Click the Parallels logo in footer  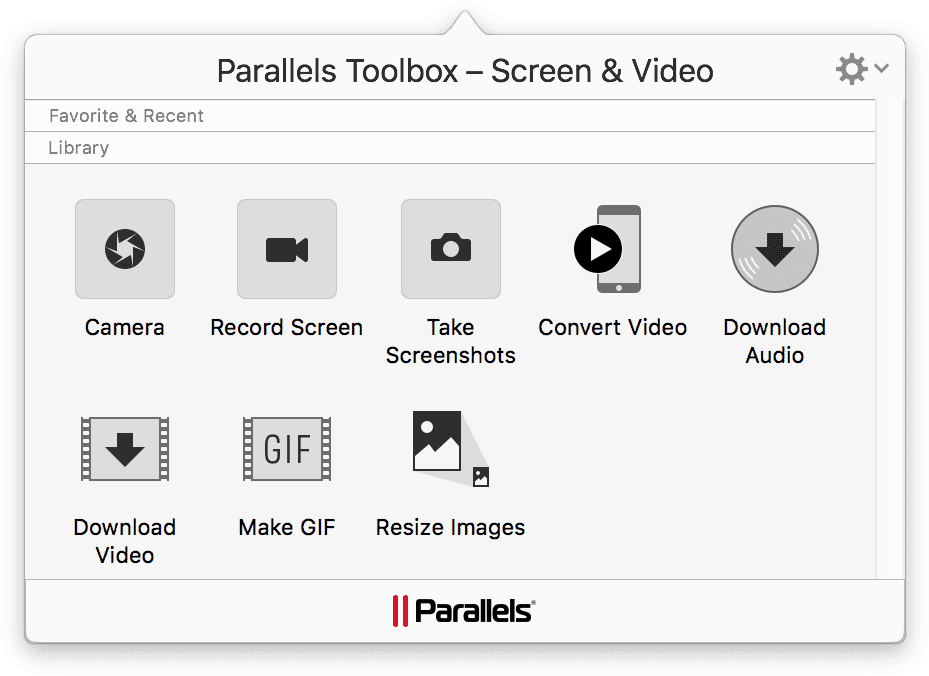pyautogui.click(x=464, y=611)
